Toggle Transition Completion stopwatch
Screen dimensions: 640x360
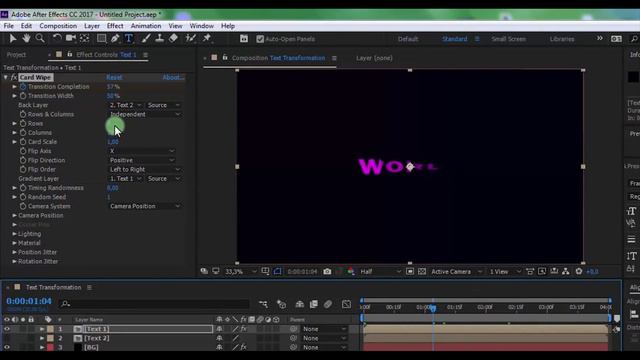pos(23,87)
